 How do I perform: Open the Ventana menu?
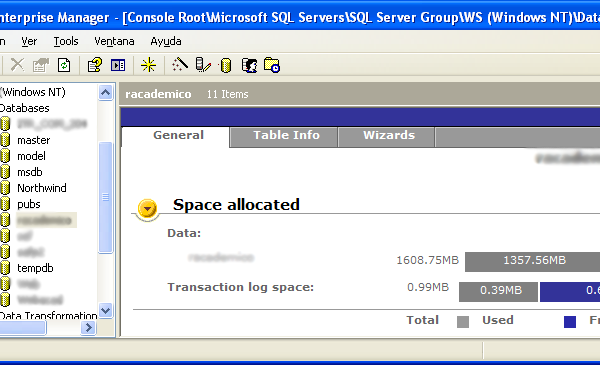(x=114, y=41)
